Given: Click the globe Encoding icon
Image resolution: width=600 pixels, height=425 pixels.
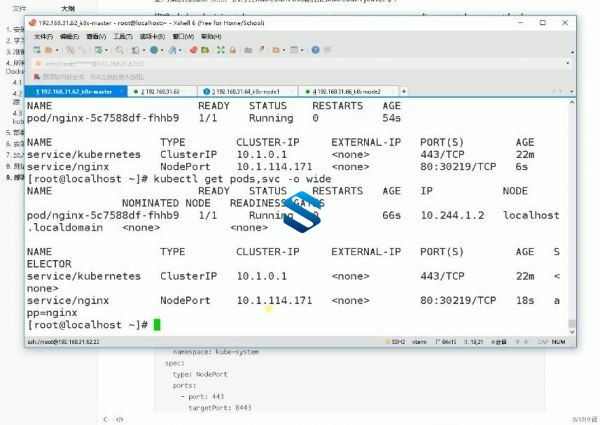Looking at the screenshot, I should [x=154, y=50].
